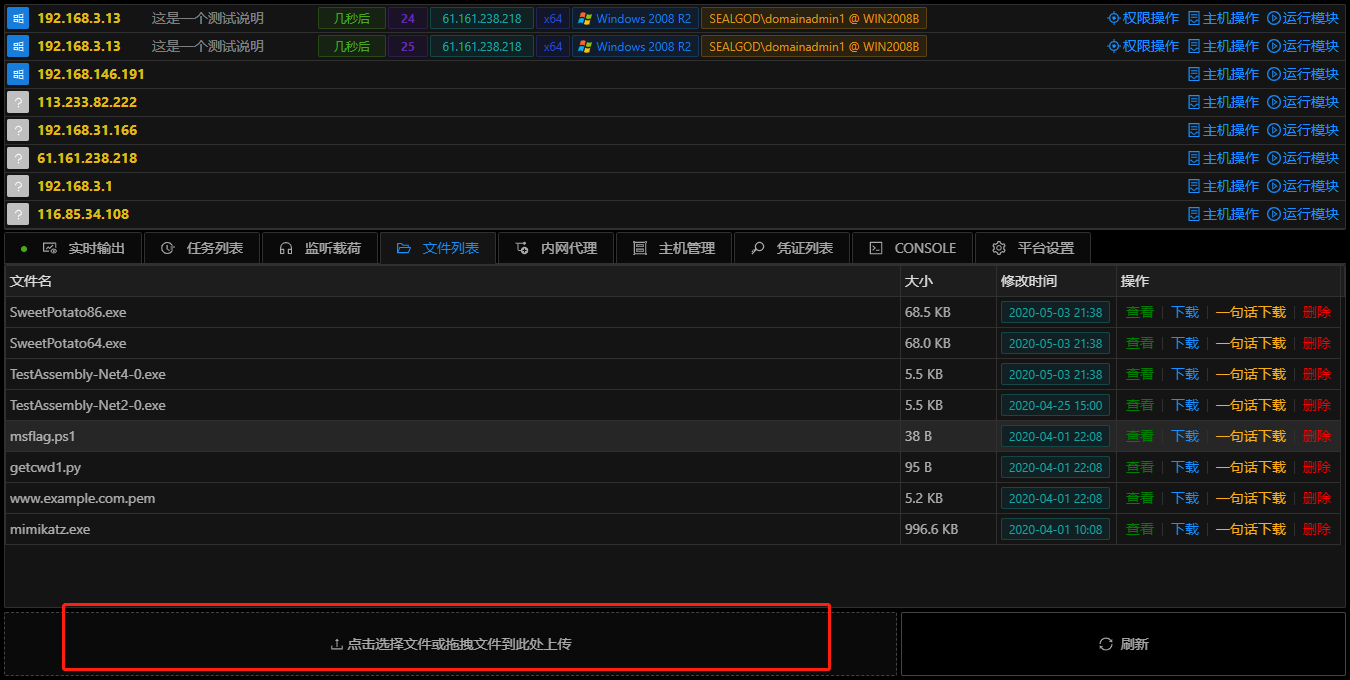Click 一句话下载 for msflag.ps1
This screenshot has width=1350, height=680.
coord(1251,436)
